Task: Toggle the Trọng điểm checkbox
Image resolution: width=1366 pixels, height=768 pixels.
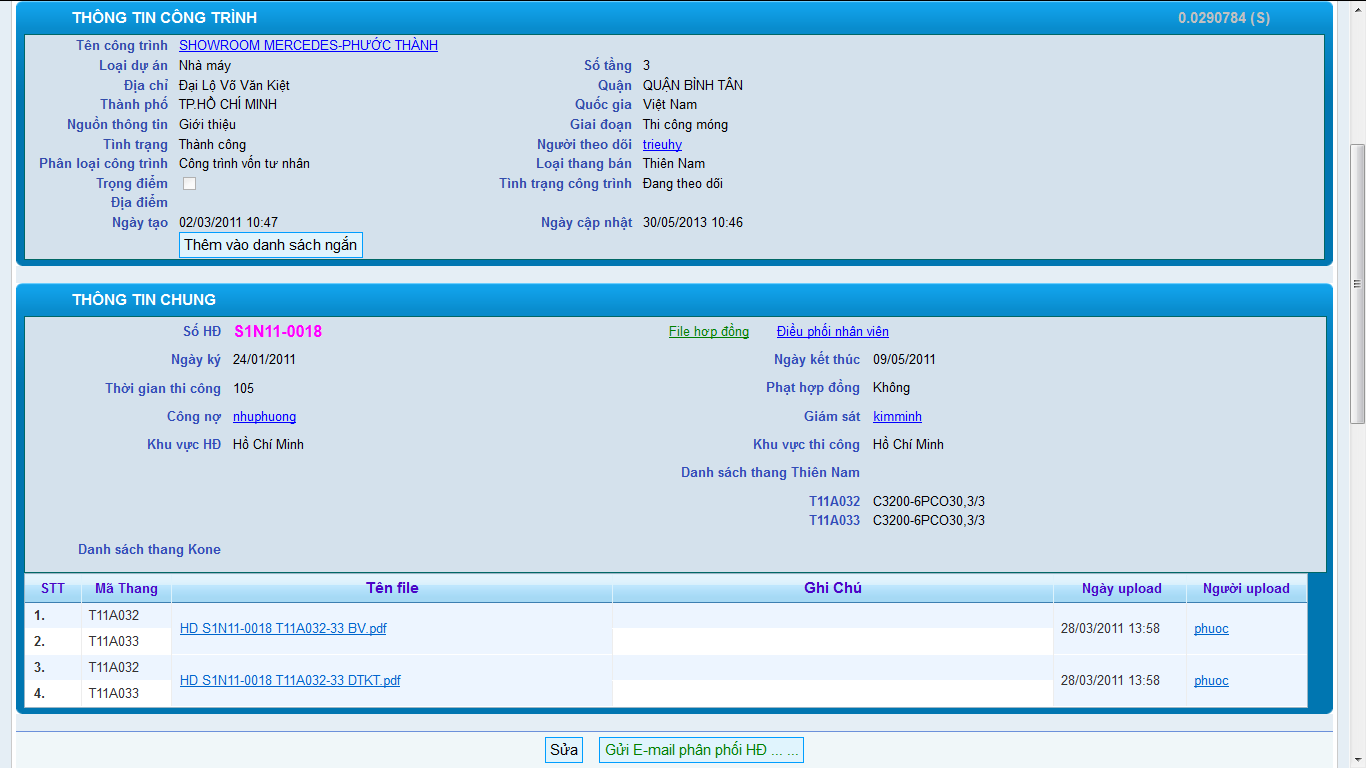Action: pos(189,183)
